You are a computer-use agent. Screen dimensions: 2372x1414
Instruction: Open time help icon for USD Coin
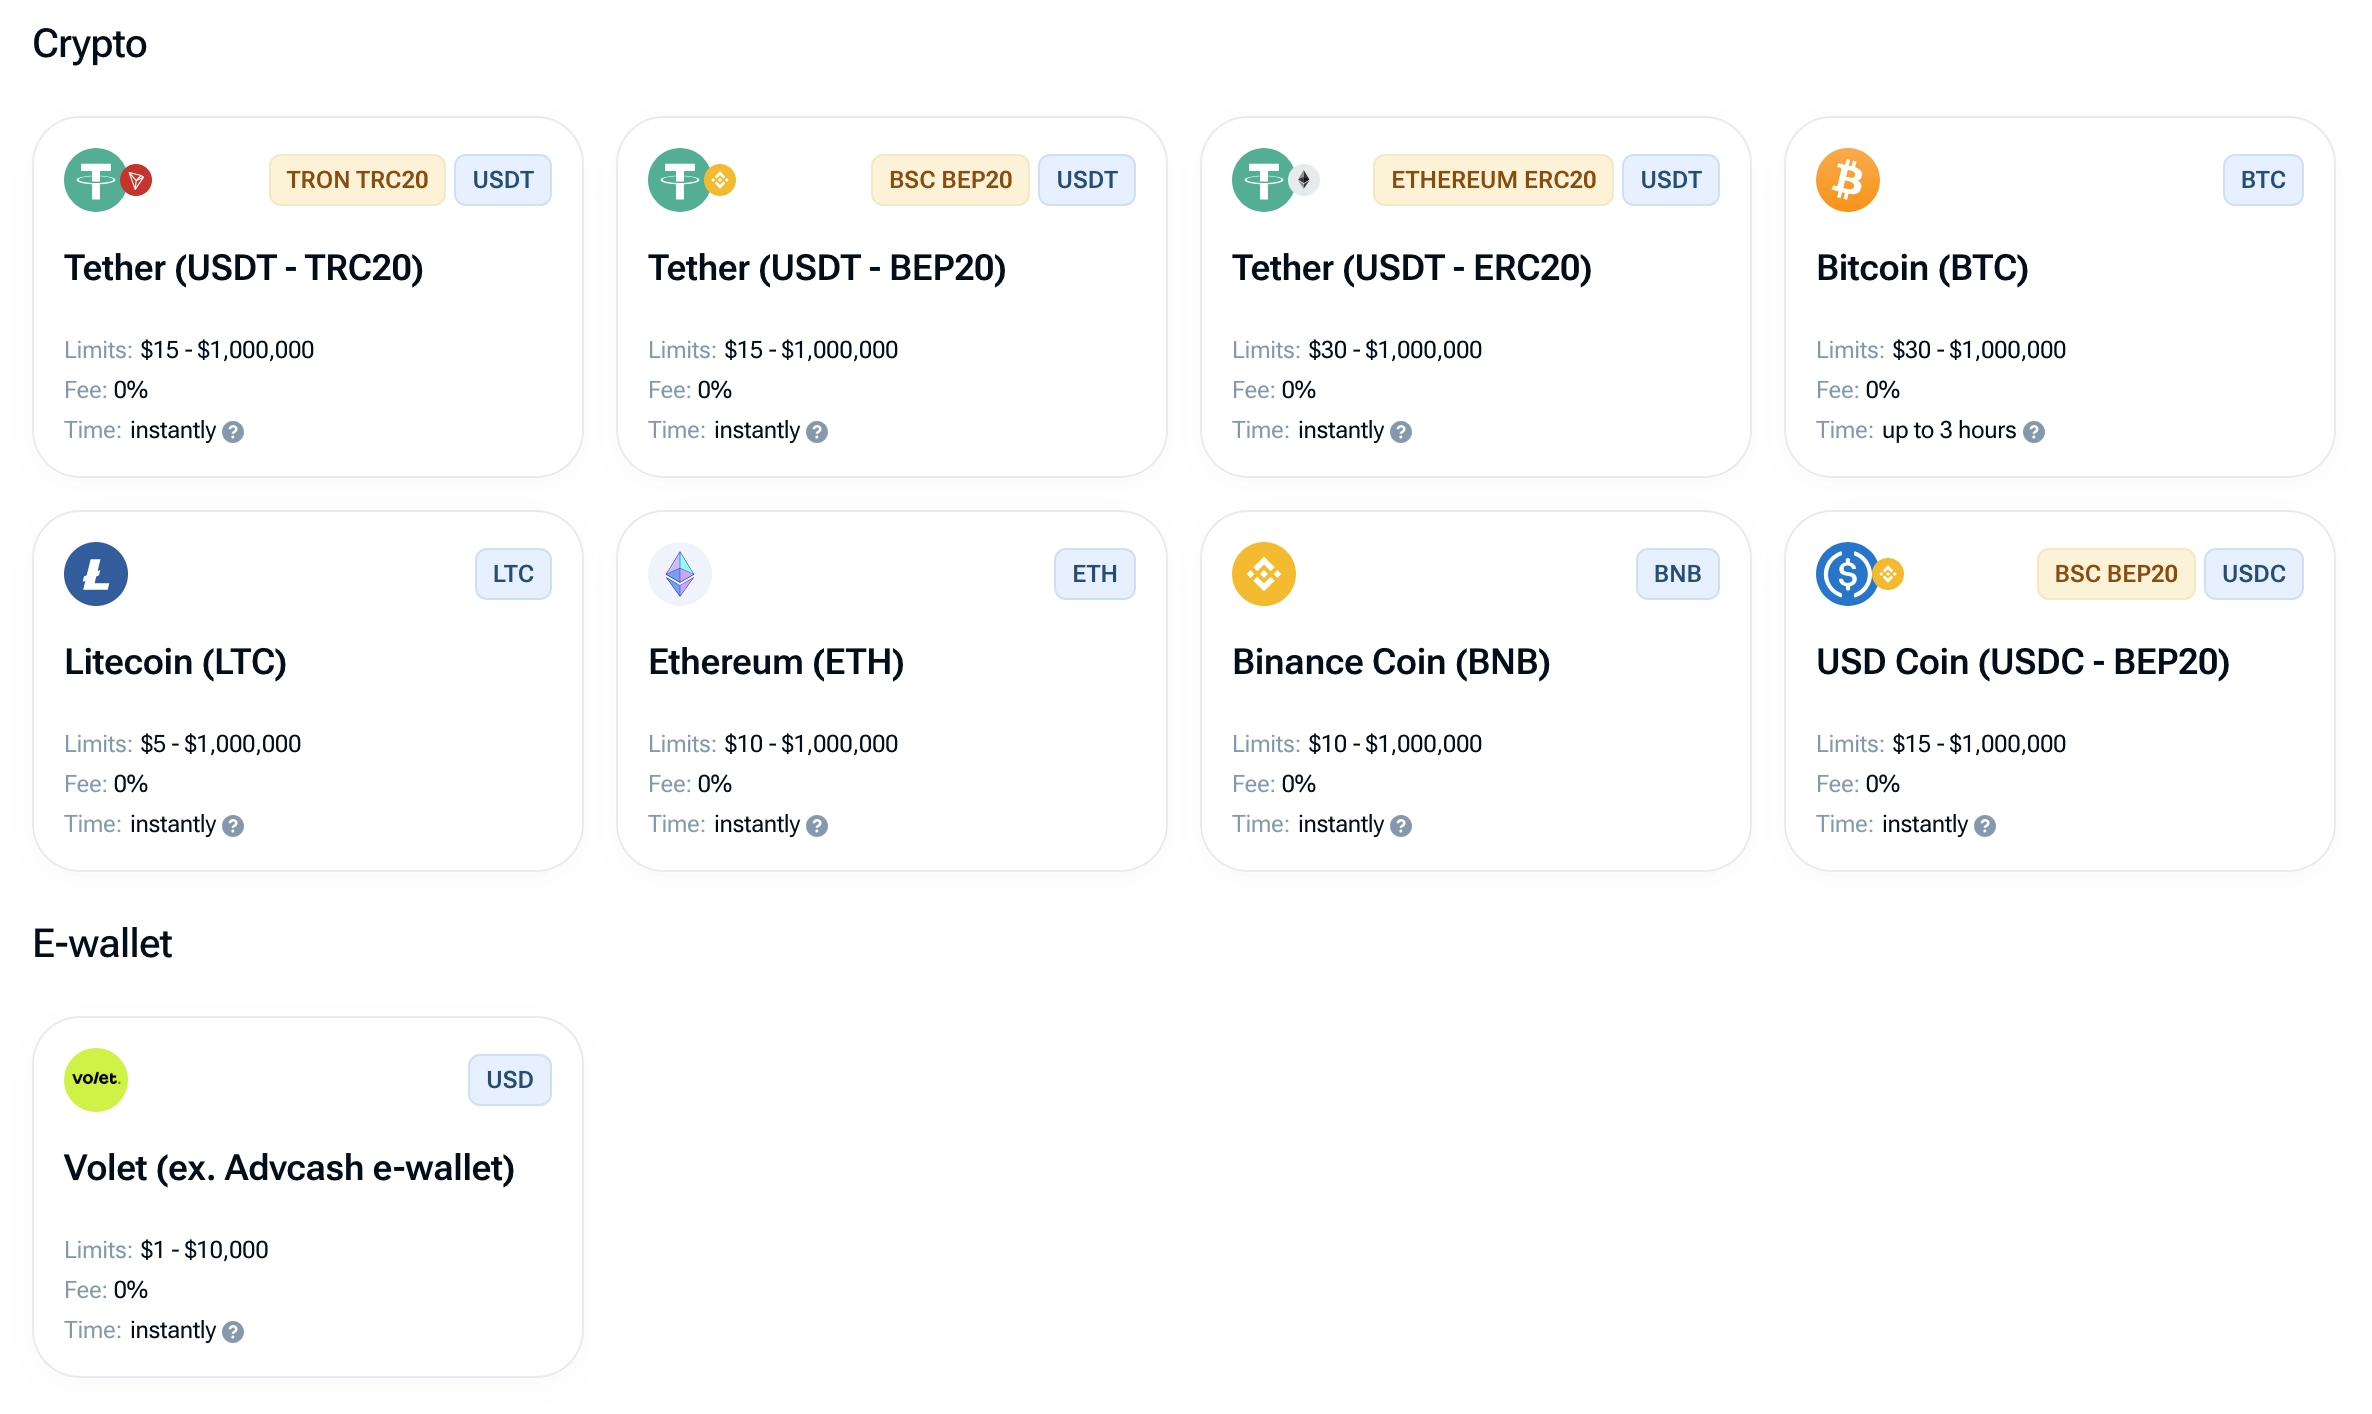coord(1985,826)
